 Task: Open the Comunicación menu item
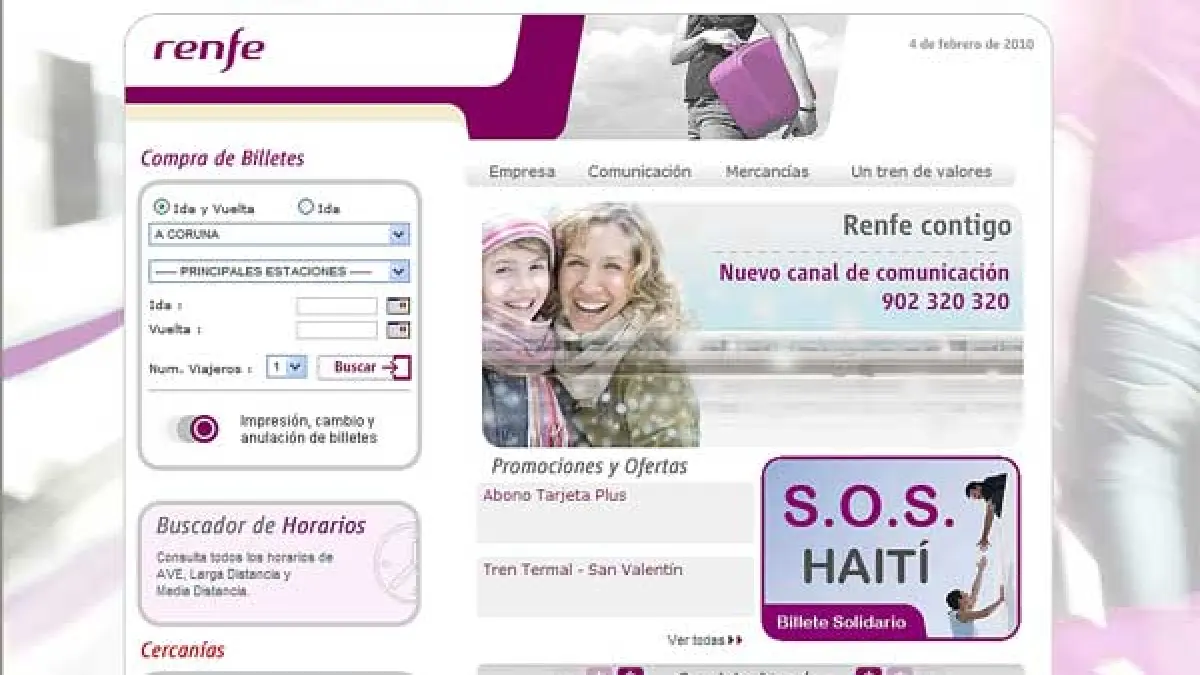pos(639,172)
